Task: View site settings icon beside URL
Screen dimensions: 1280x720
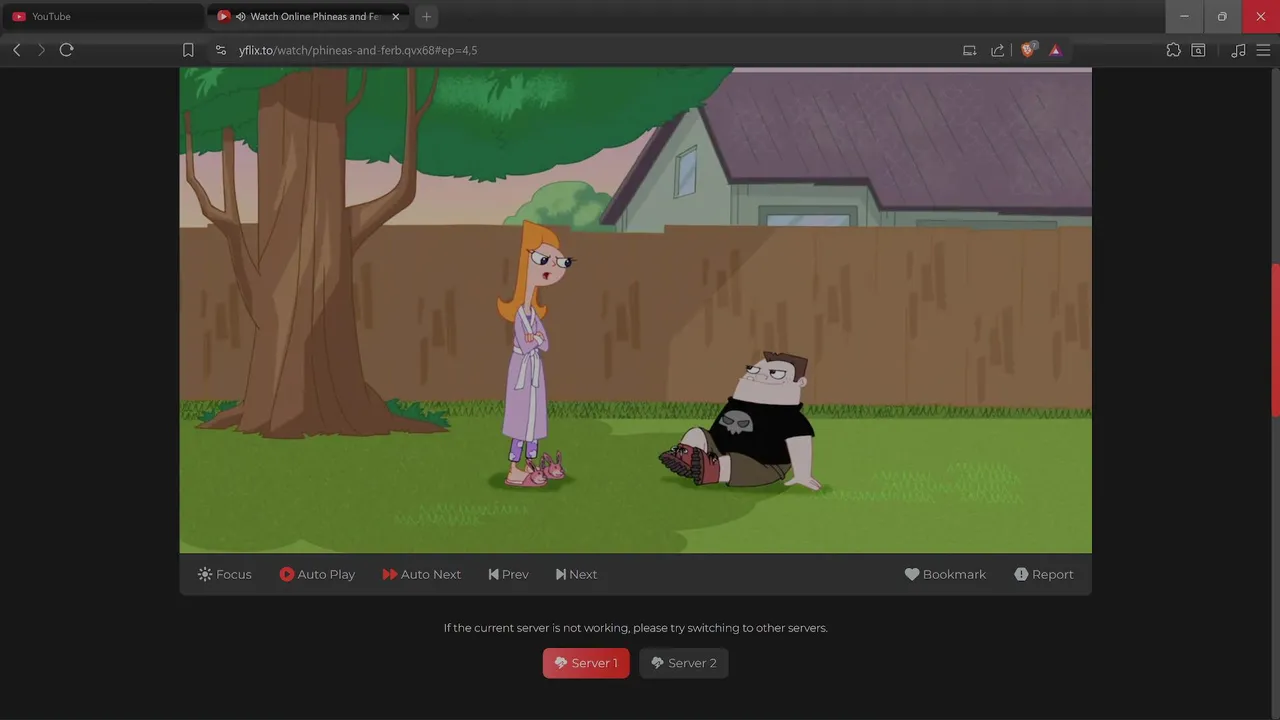Action: (x=221, y=50)
